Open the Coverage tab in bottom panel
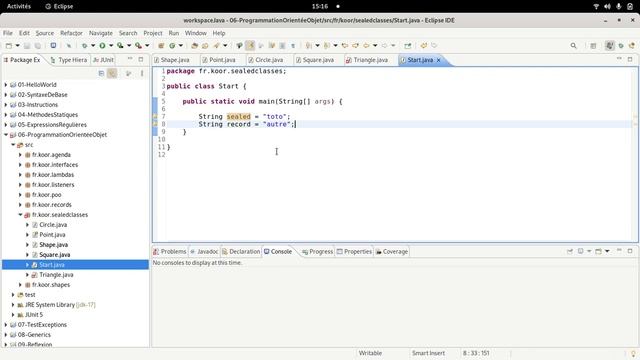Image resolution: width=640 pixels, height=360 pixels. [x=392, y=251]
